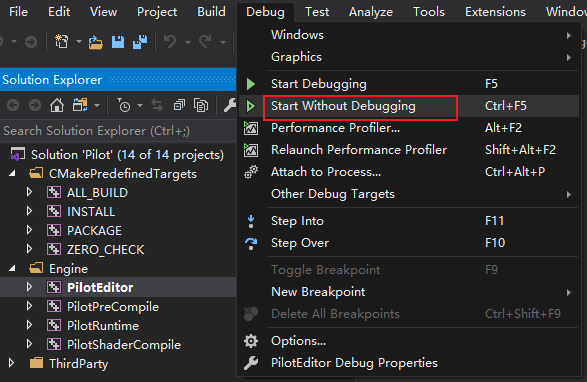Image resolution: width=587 pixels, height=382 pixels.
Task: Choose Relaunch Performance Profiler
Action: [x=408, y=150]
